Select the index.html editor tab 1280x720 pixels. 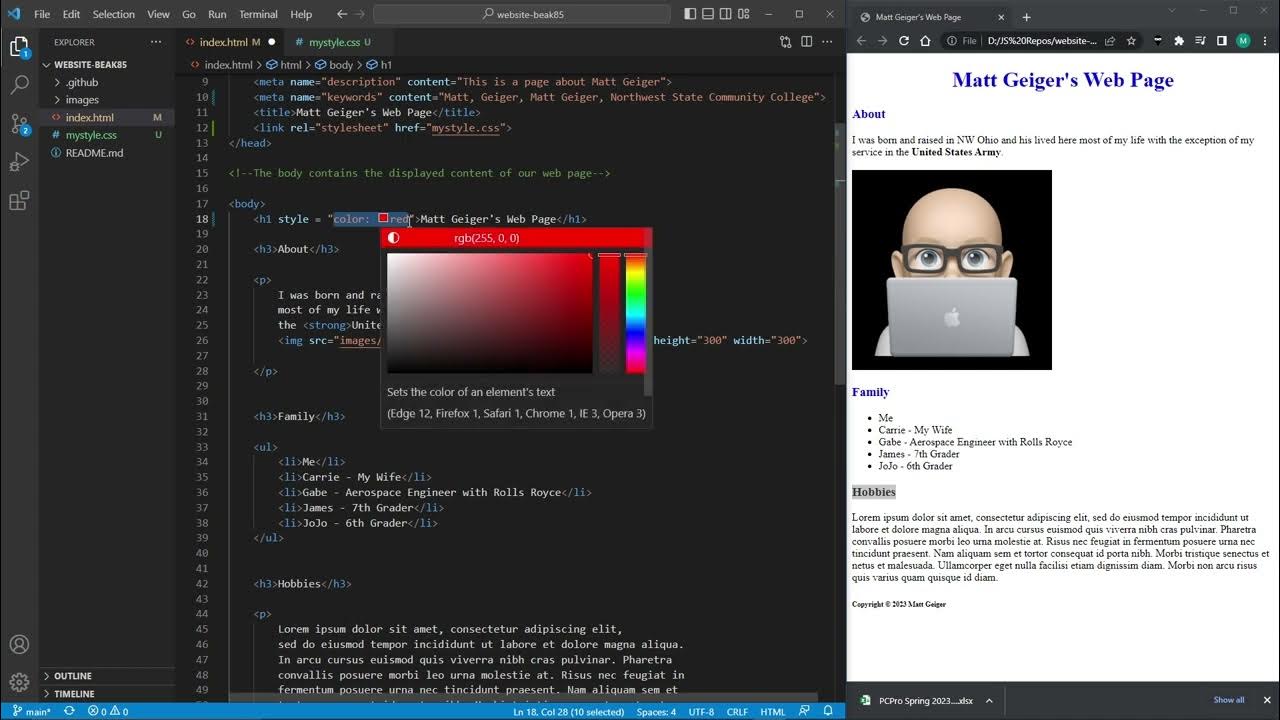click(x=229, y=42)
